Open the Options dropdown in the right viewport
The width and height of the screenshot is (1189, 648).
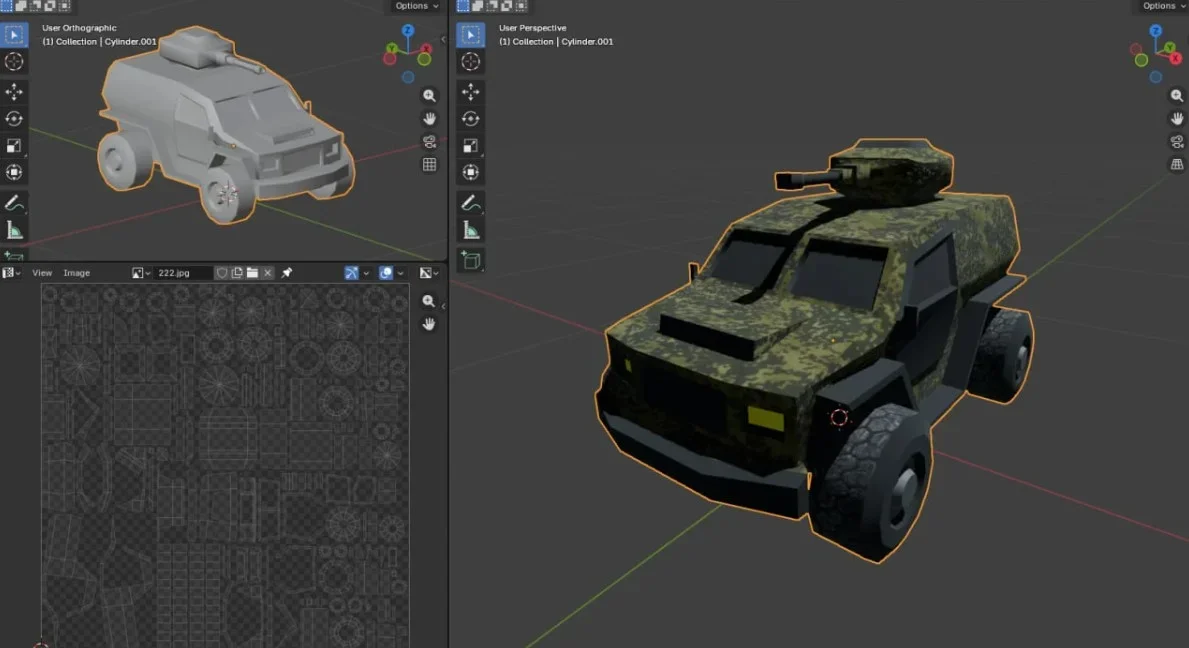(x=1160, y=6)
